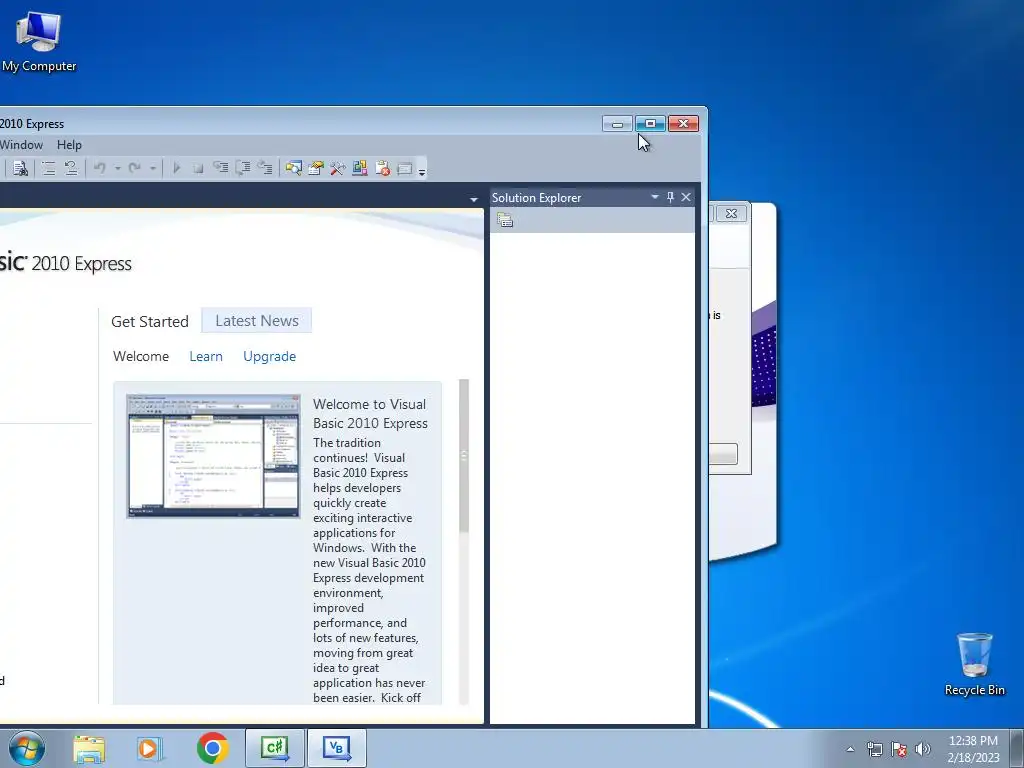
Task: Expand the toolbar options overflow arrow
Action: tap(422, 172)
